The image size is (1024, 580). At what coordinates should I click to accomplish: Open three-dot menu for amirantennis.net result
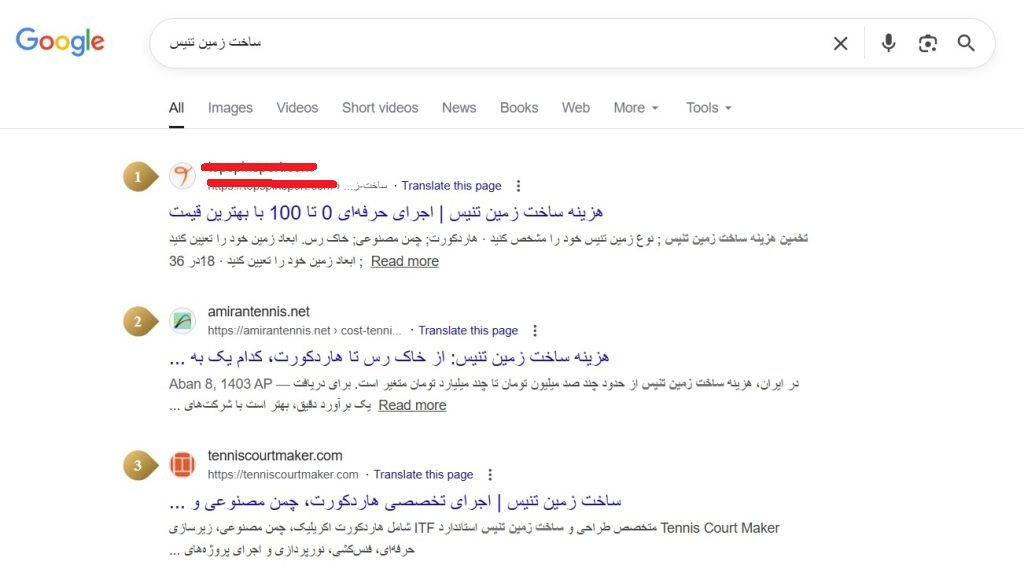tap(535, 330)
